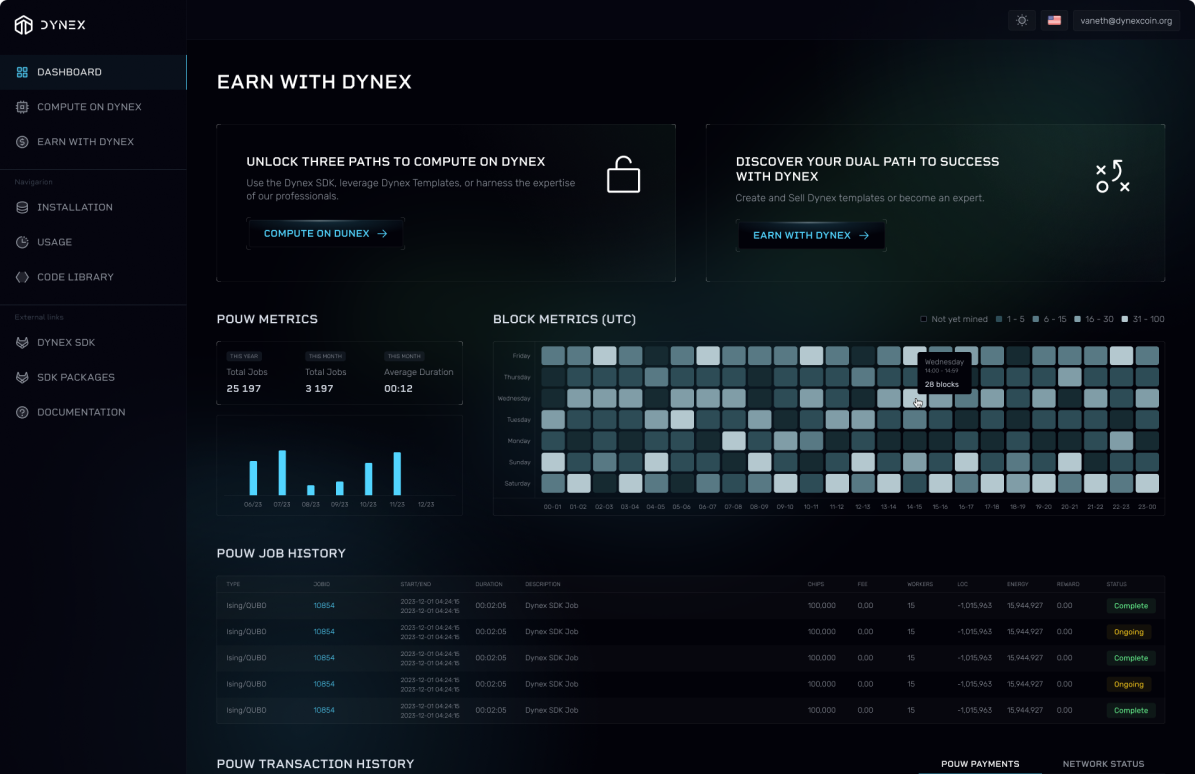Click the JOBID column header
The height and width of the screenshot is (774, 1195).
[322, 584]
